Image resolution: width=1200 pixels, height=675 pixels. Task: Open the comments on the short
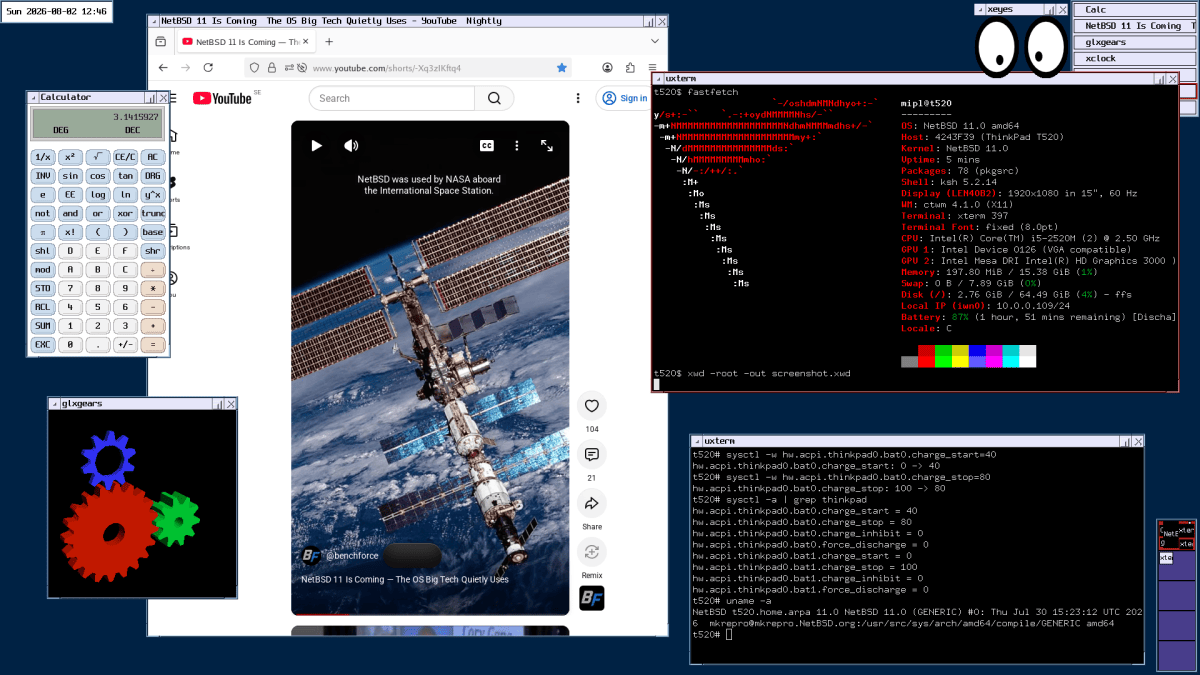coord(592,454)
